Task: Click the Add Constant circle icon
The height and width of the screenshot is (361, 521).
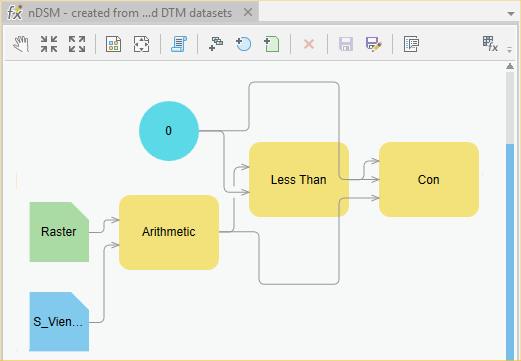Action: (x=243, y=44)
